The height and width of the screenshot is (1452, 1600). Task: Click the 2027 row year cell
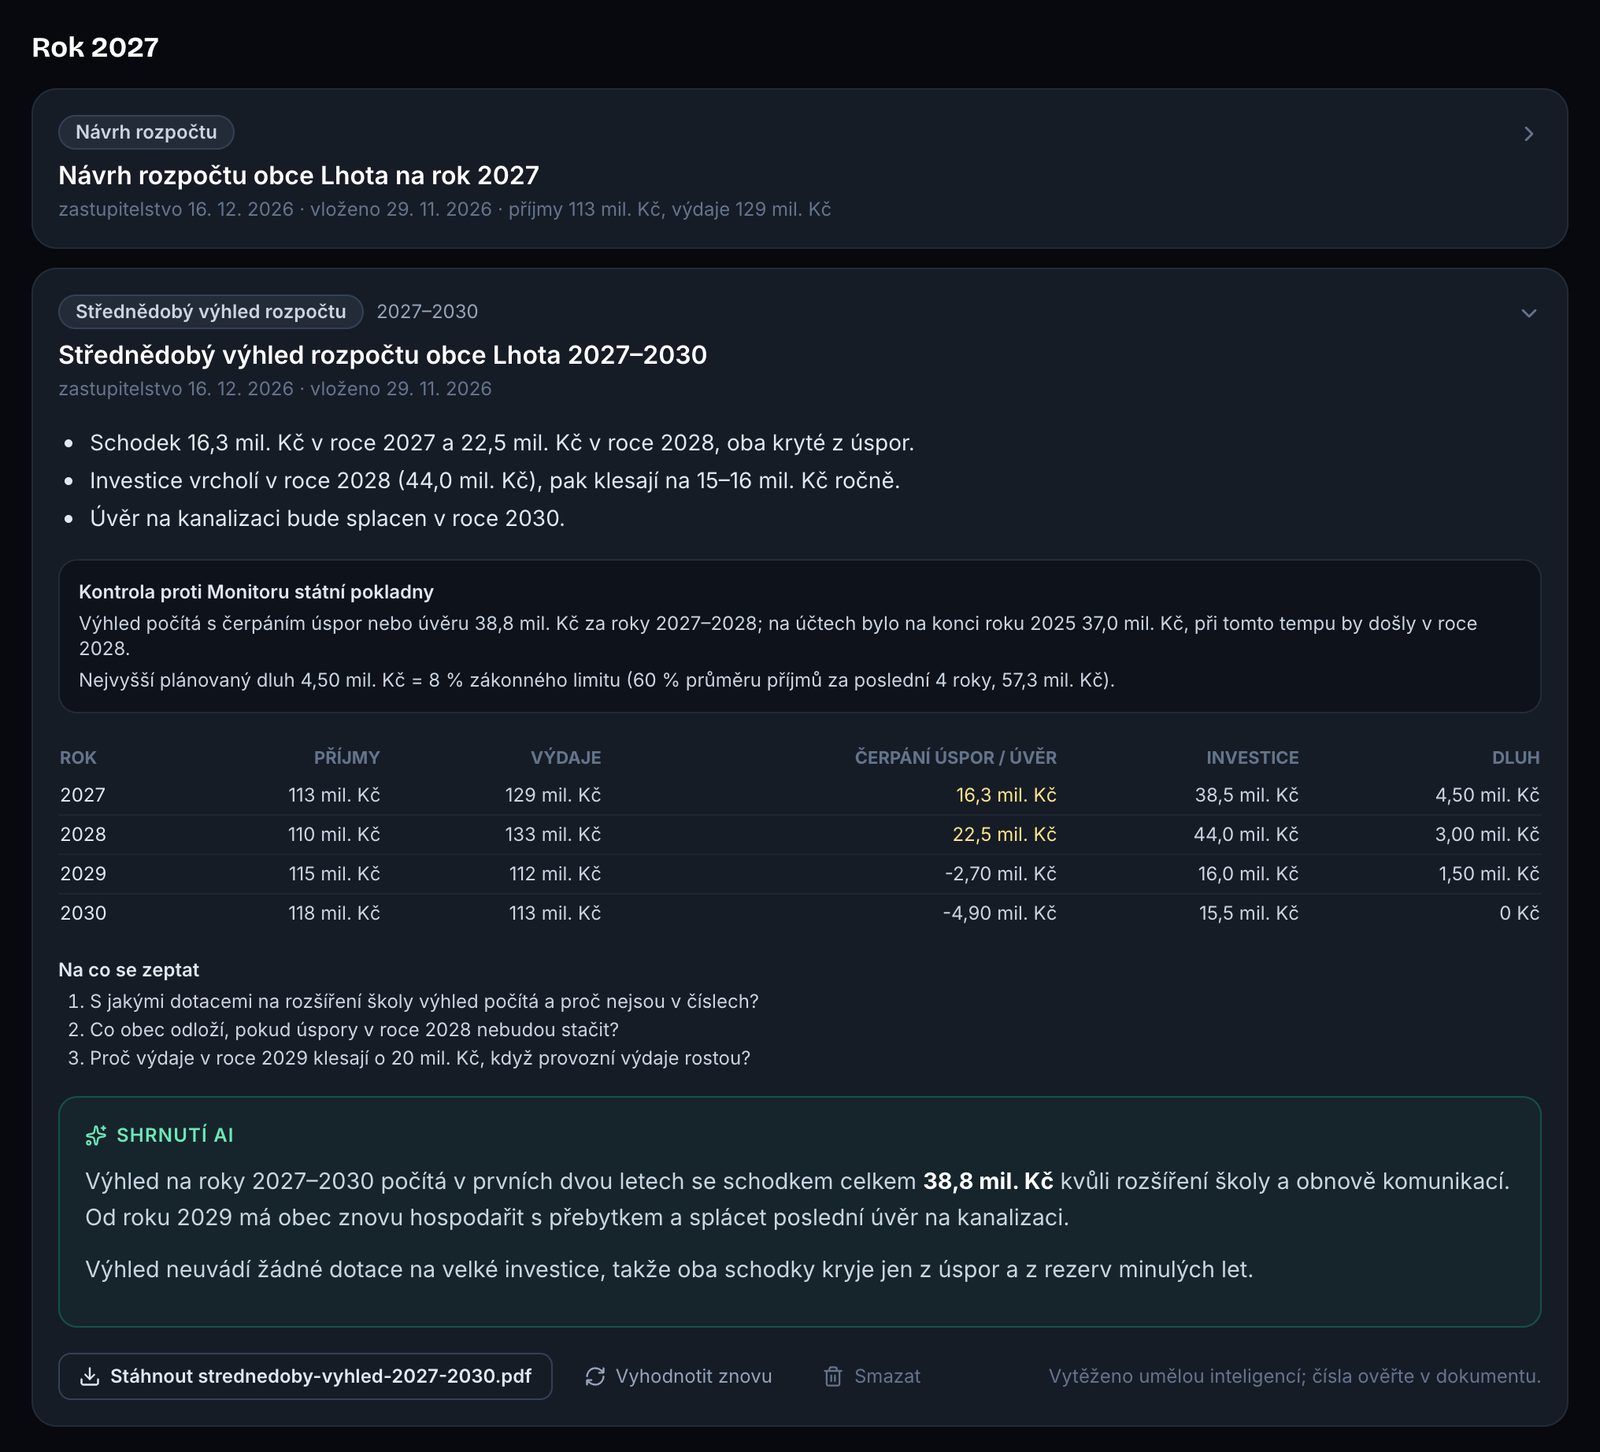tap(83, 795)
